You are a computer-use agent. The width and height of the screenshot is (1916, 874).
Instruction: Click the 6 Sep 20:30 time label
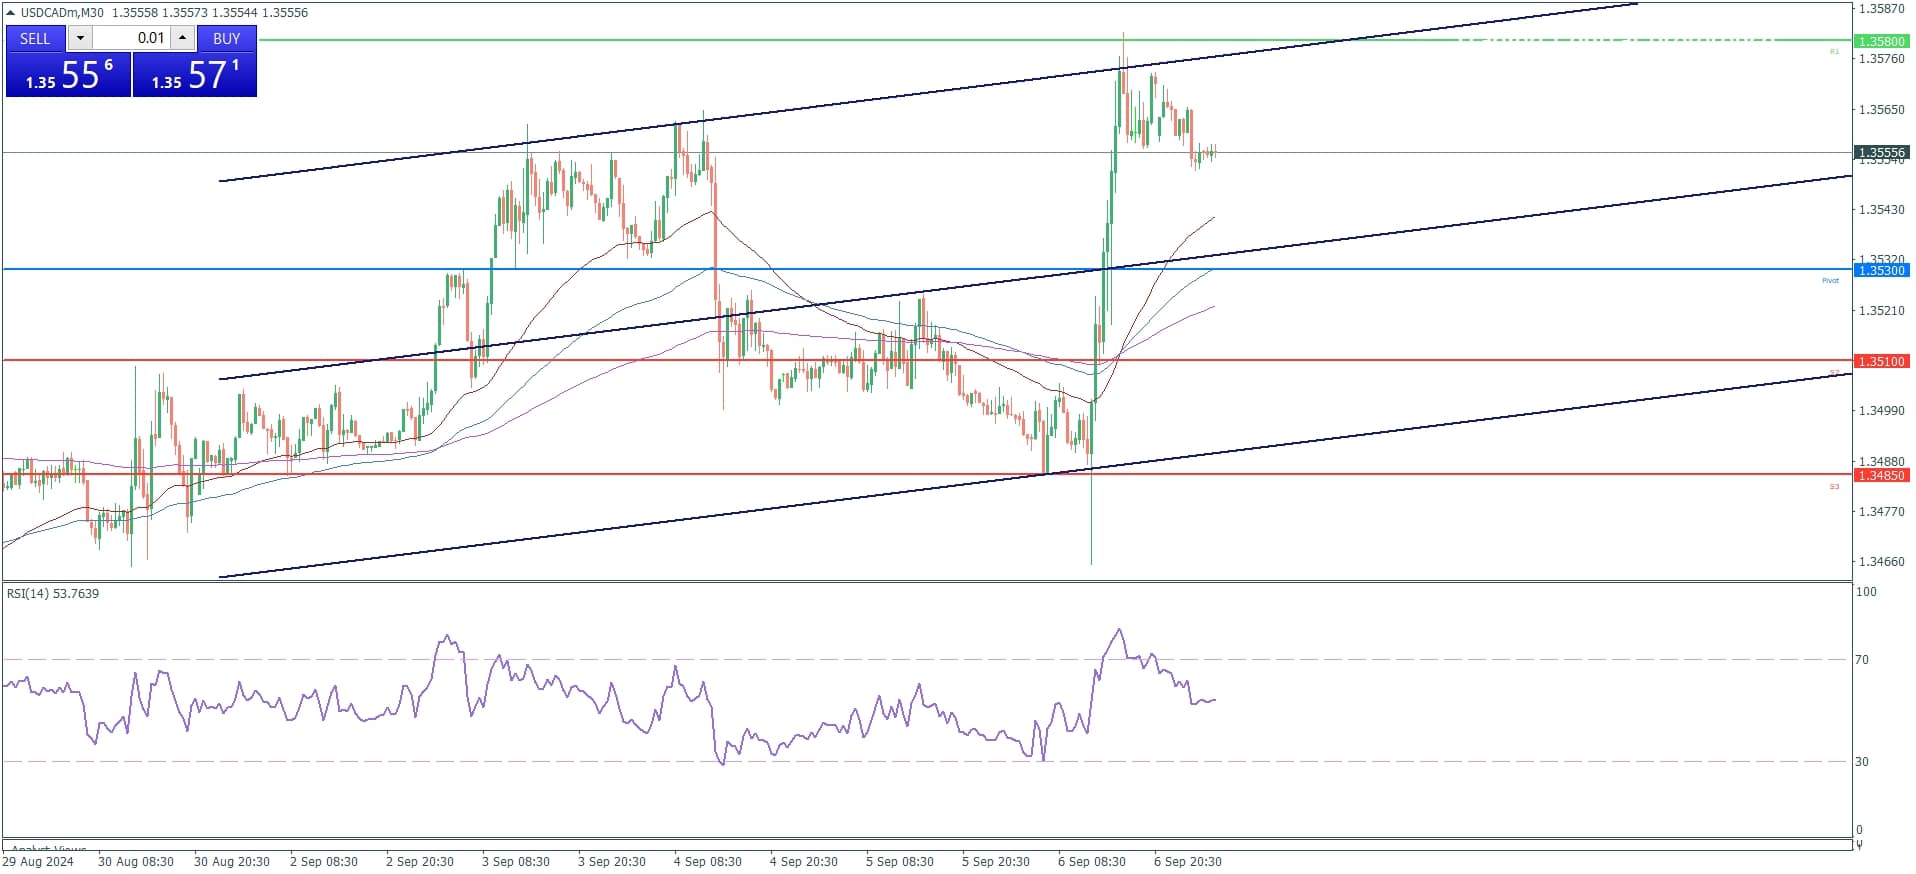pos(1187,862)
